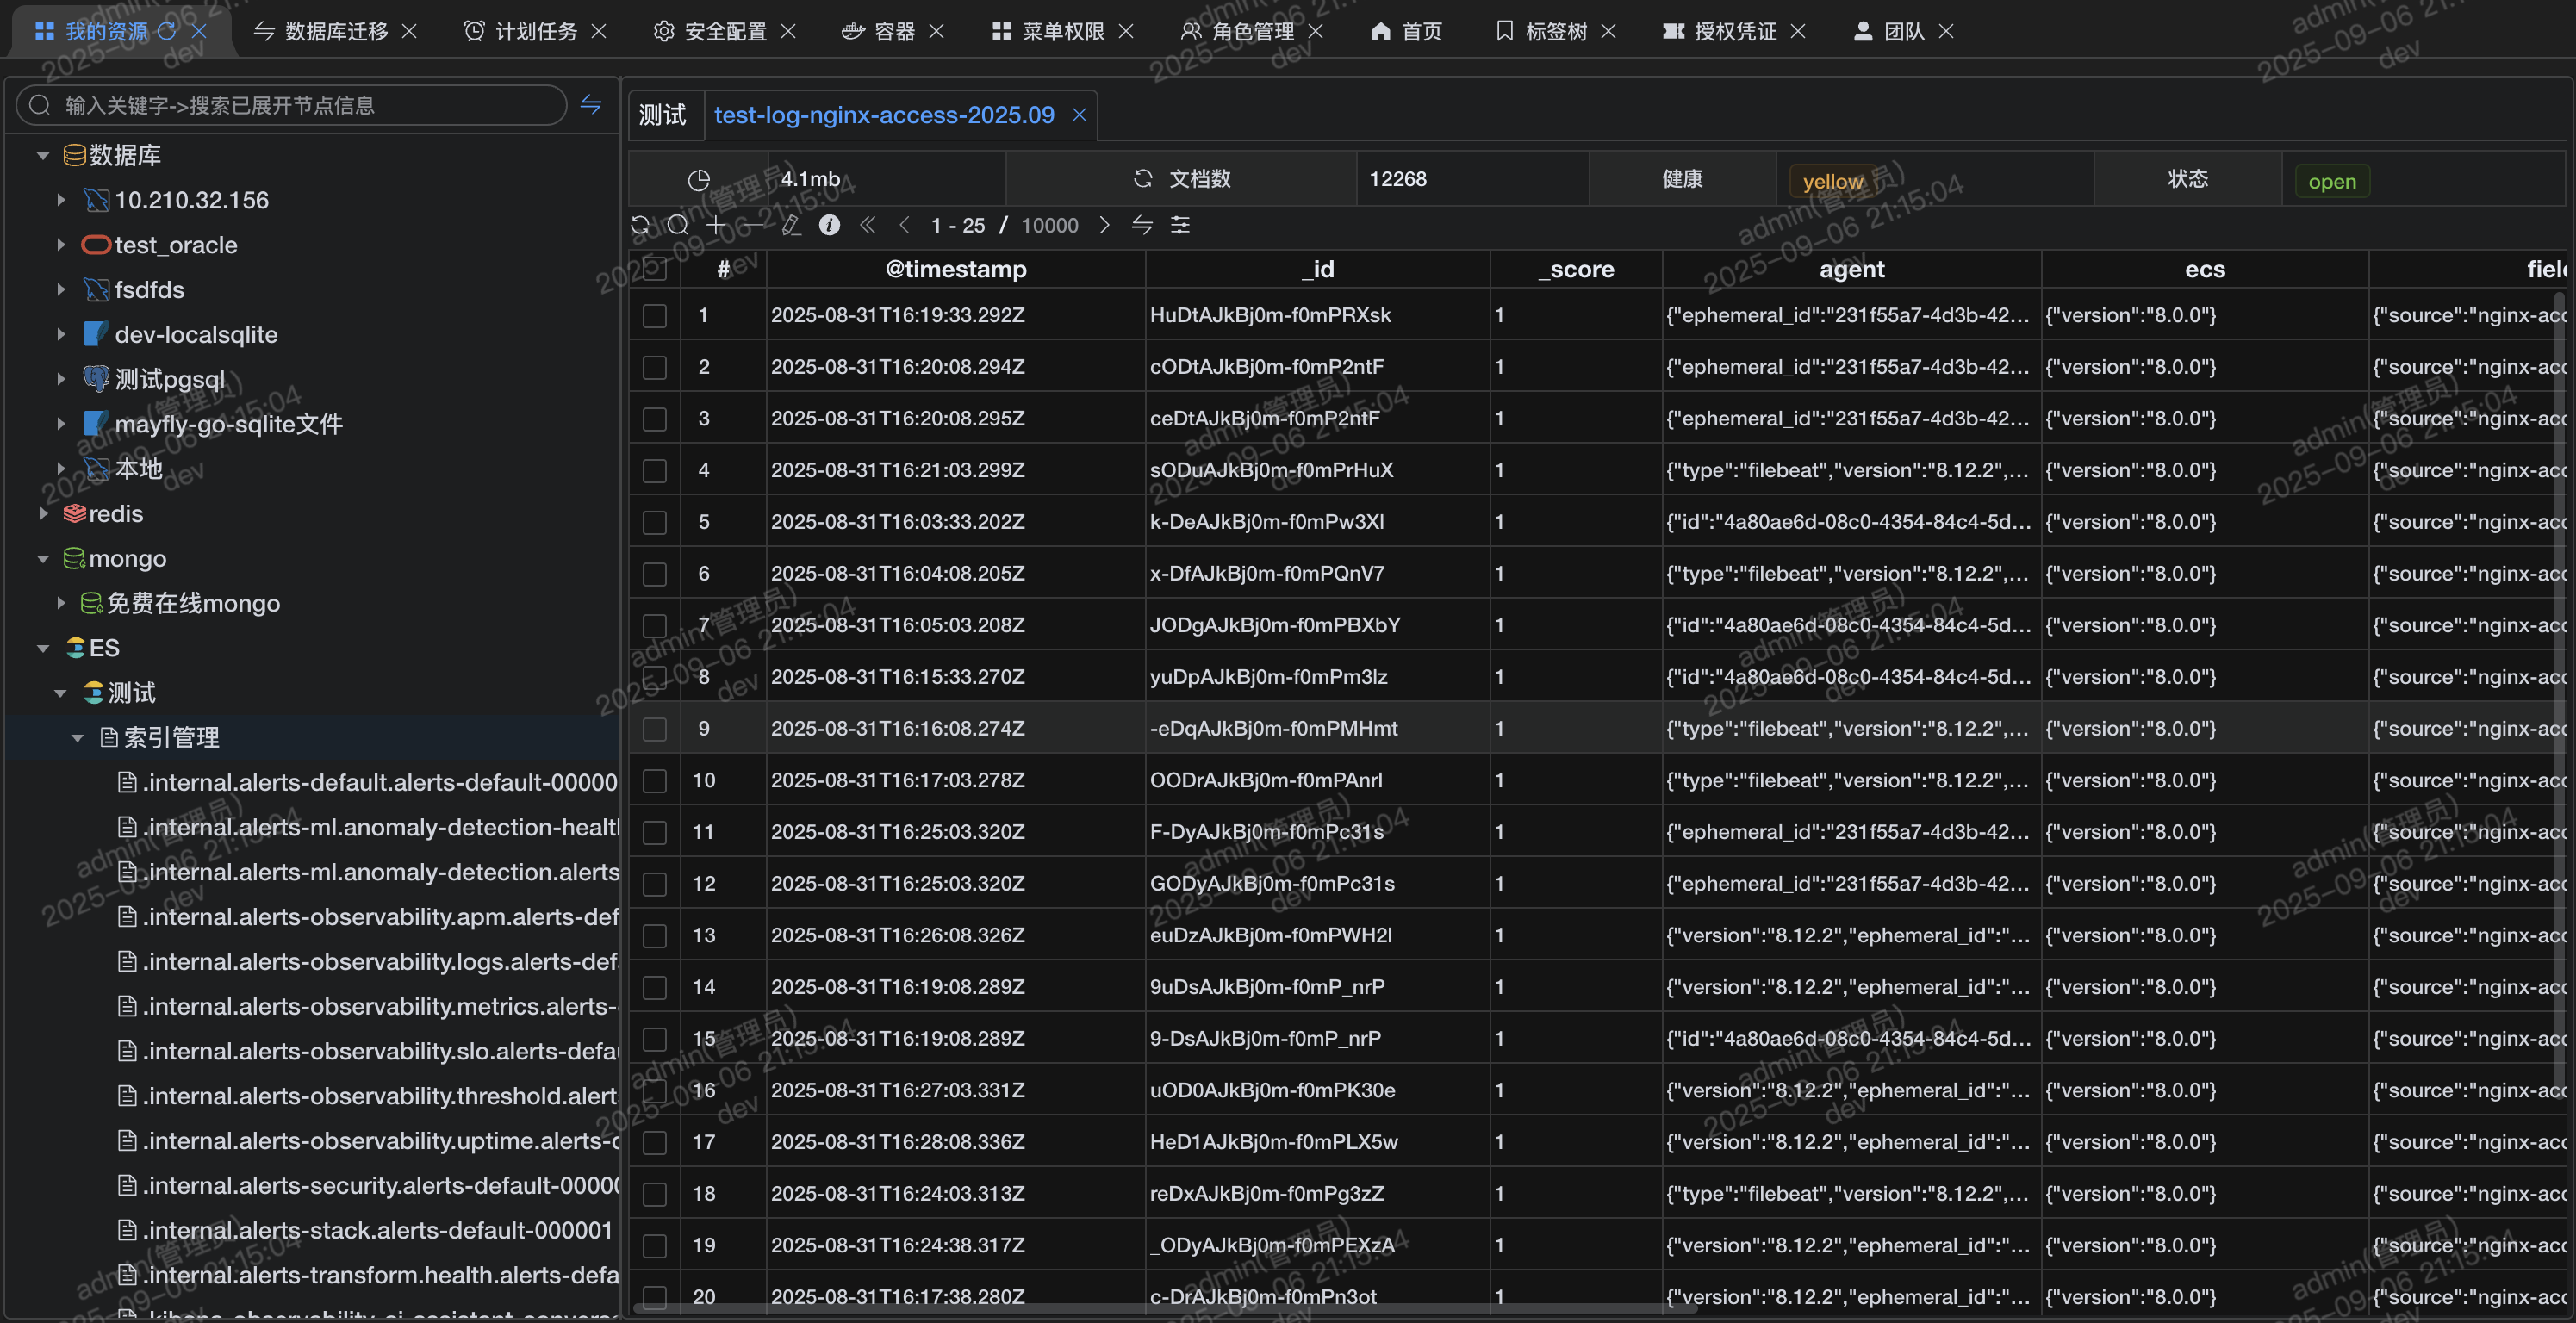The width and height of the screenshot is (2576, 1323).
Task: Check the row 2 checkbox
Action: click(x=655, y=368)
